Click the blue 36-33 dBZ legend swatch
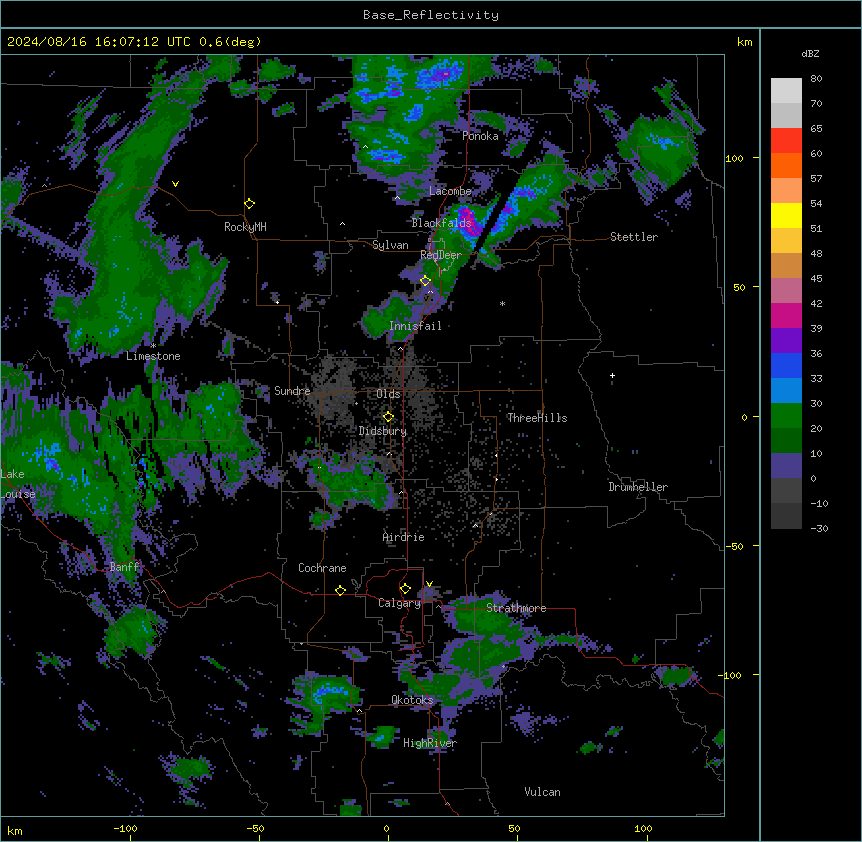The image size is (862, 842). (786, 365)
